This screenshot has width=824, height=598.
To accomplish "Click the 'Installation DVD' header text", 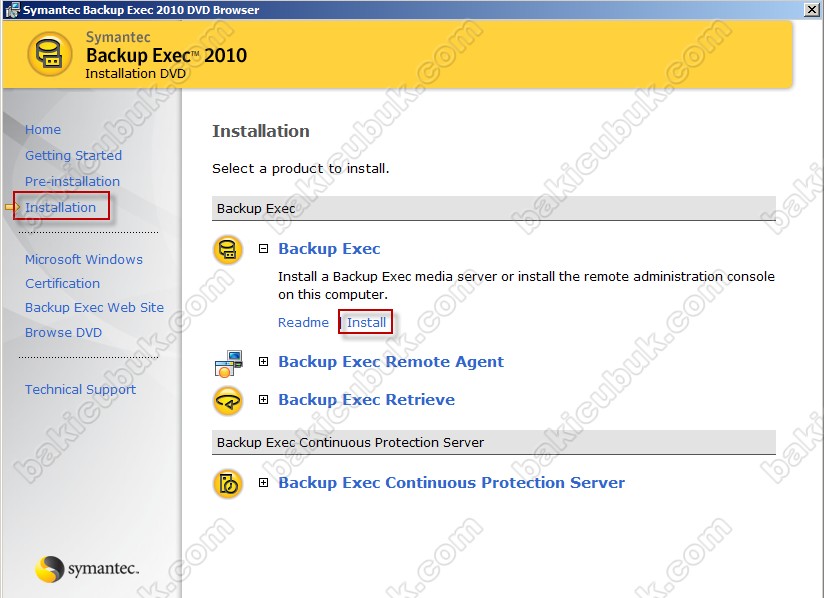I will [x=136, y=74].
